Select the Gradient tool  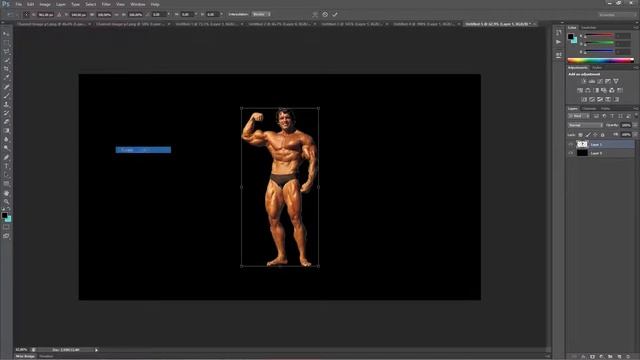[x=6, y=131]
